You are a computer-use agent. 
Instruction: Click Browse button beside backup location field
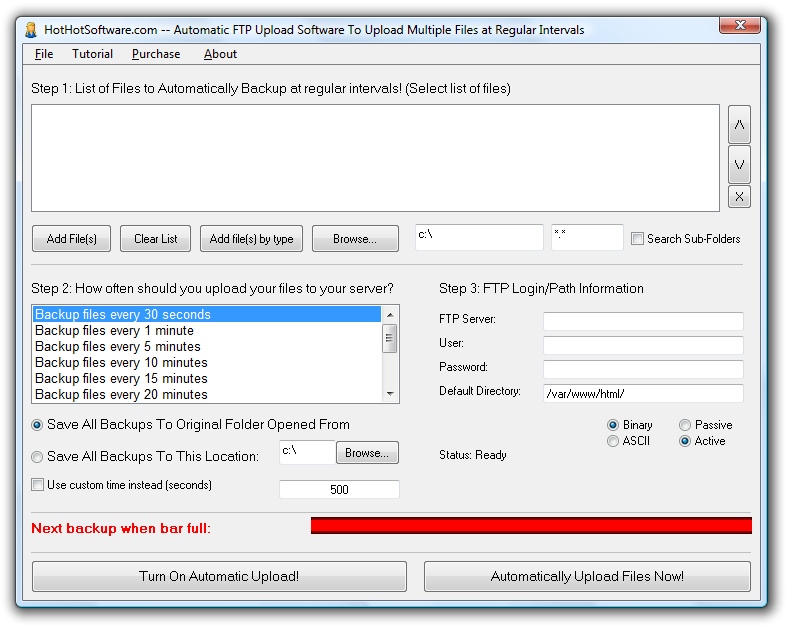point(367,453)
